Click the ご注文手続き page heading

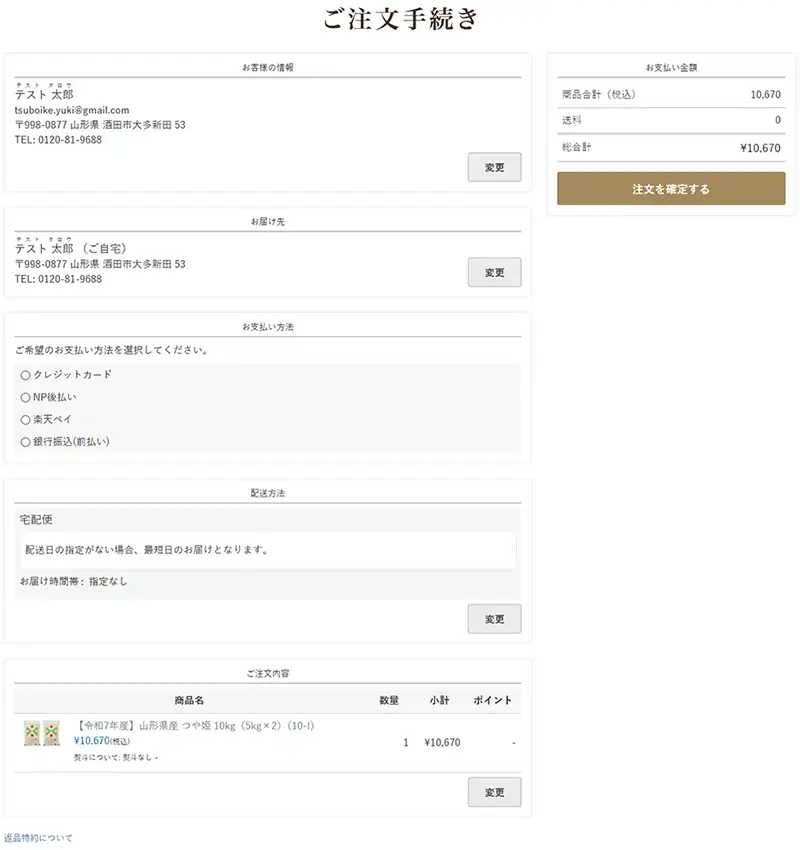(x=401, y=20)
